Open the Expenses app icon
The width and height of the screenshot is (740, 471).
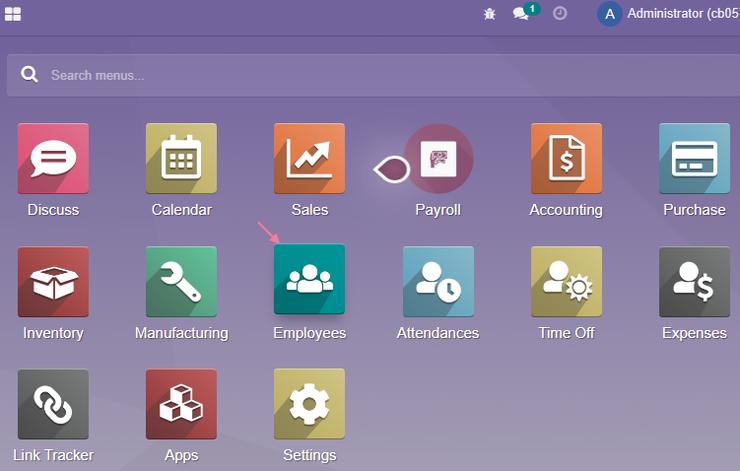coord(695,282)
